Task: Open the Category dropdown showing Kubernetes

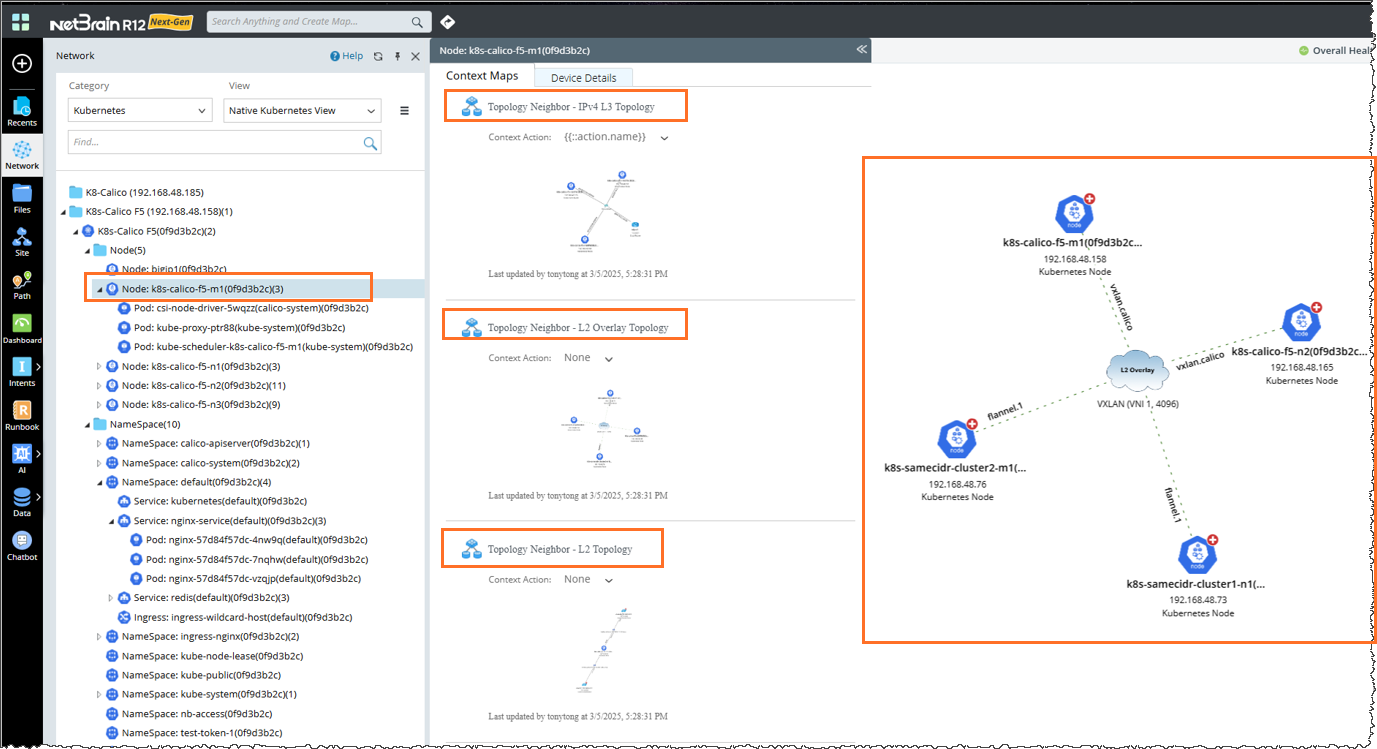Action: coord(140,111)
